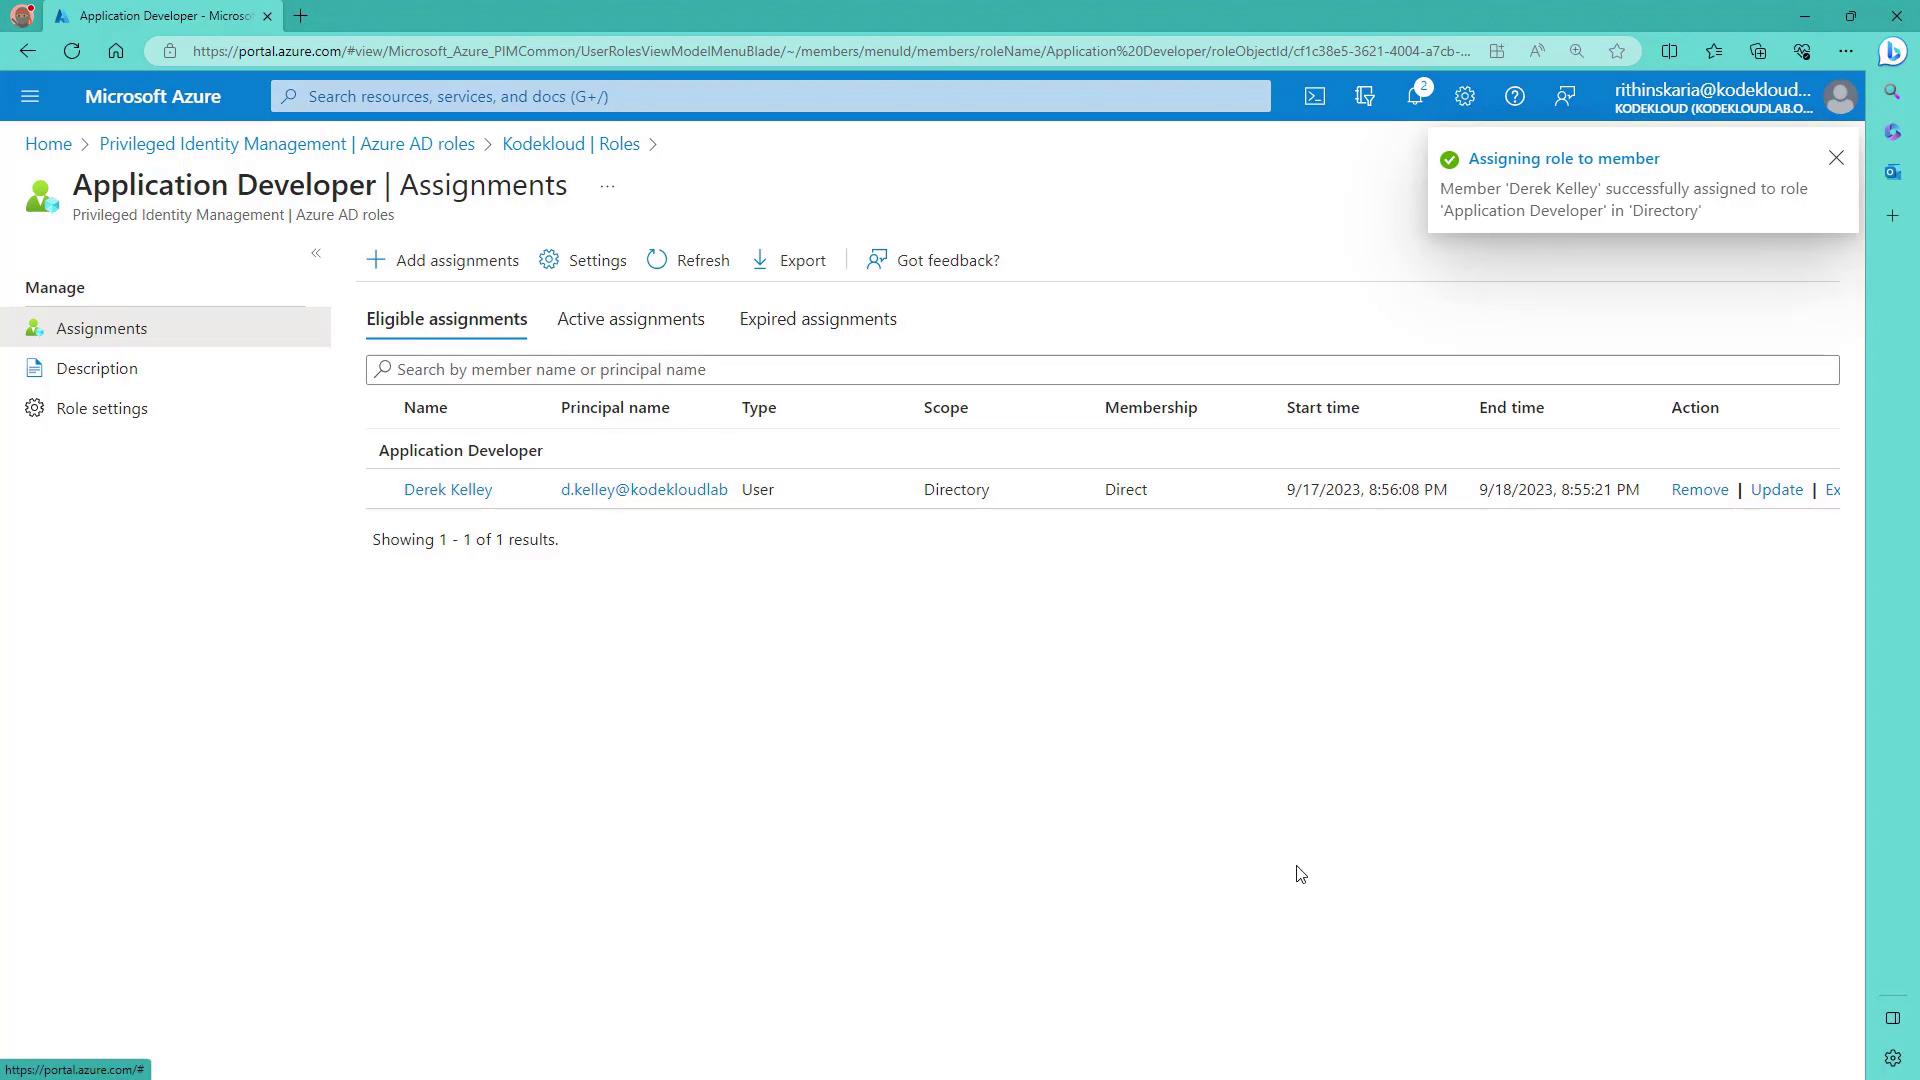Click the member name search field
Screen dimensions: 1920x1080
pos(1100,369)
